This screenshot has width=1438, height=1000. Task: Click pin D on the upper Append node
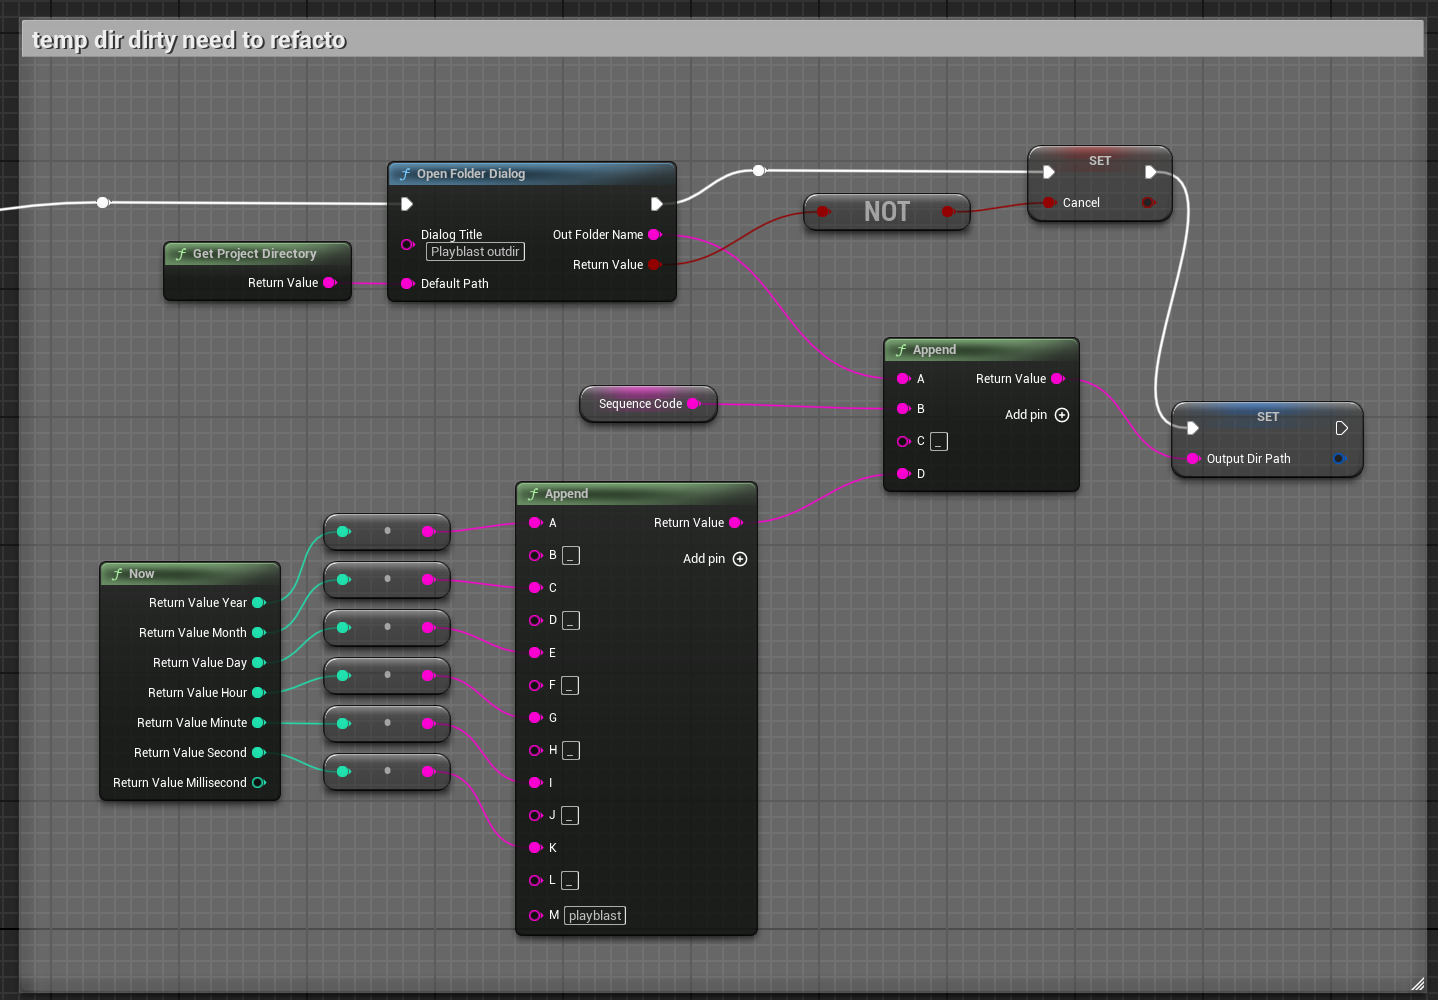[x=903, y=474]
